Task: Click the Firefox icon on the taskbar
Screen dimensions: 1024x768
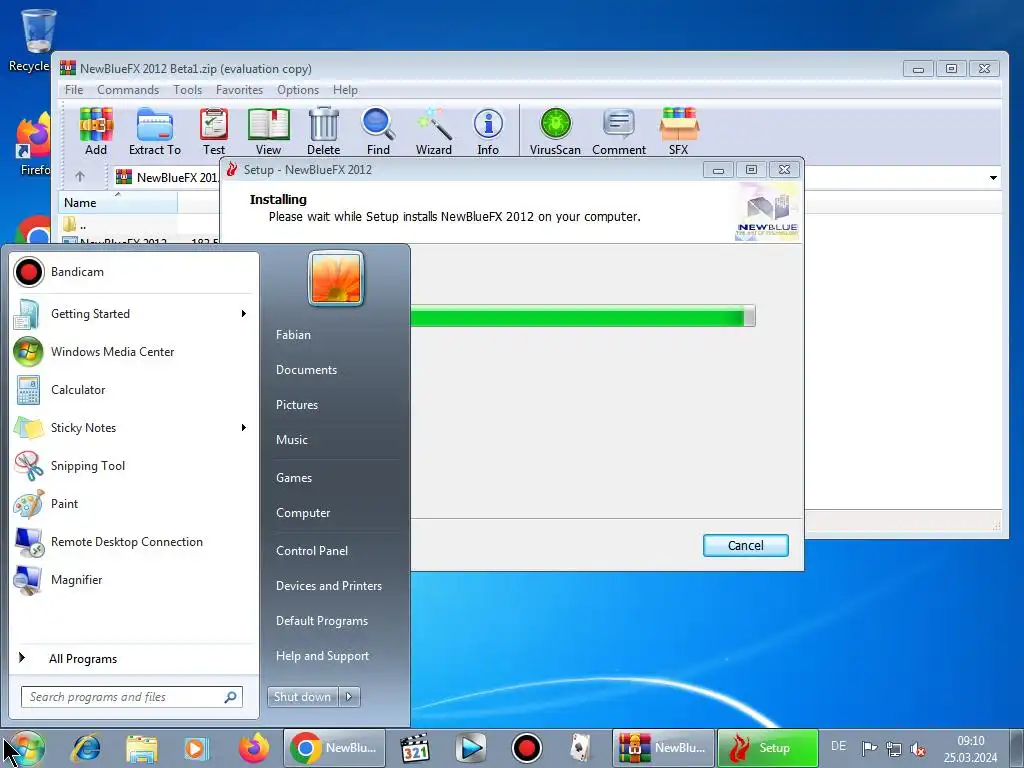Action: pos(254,748)
